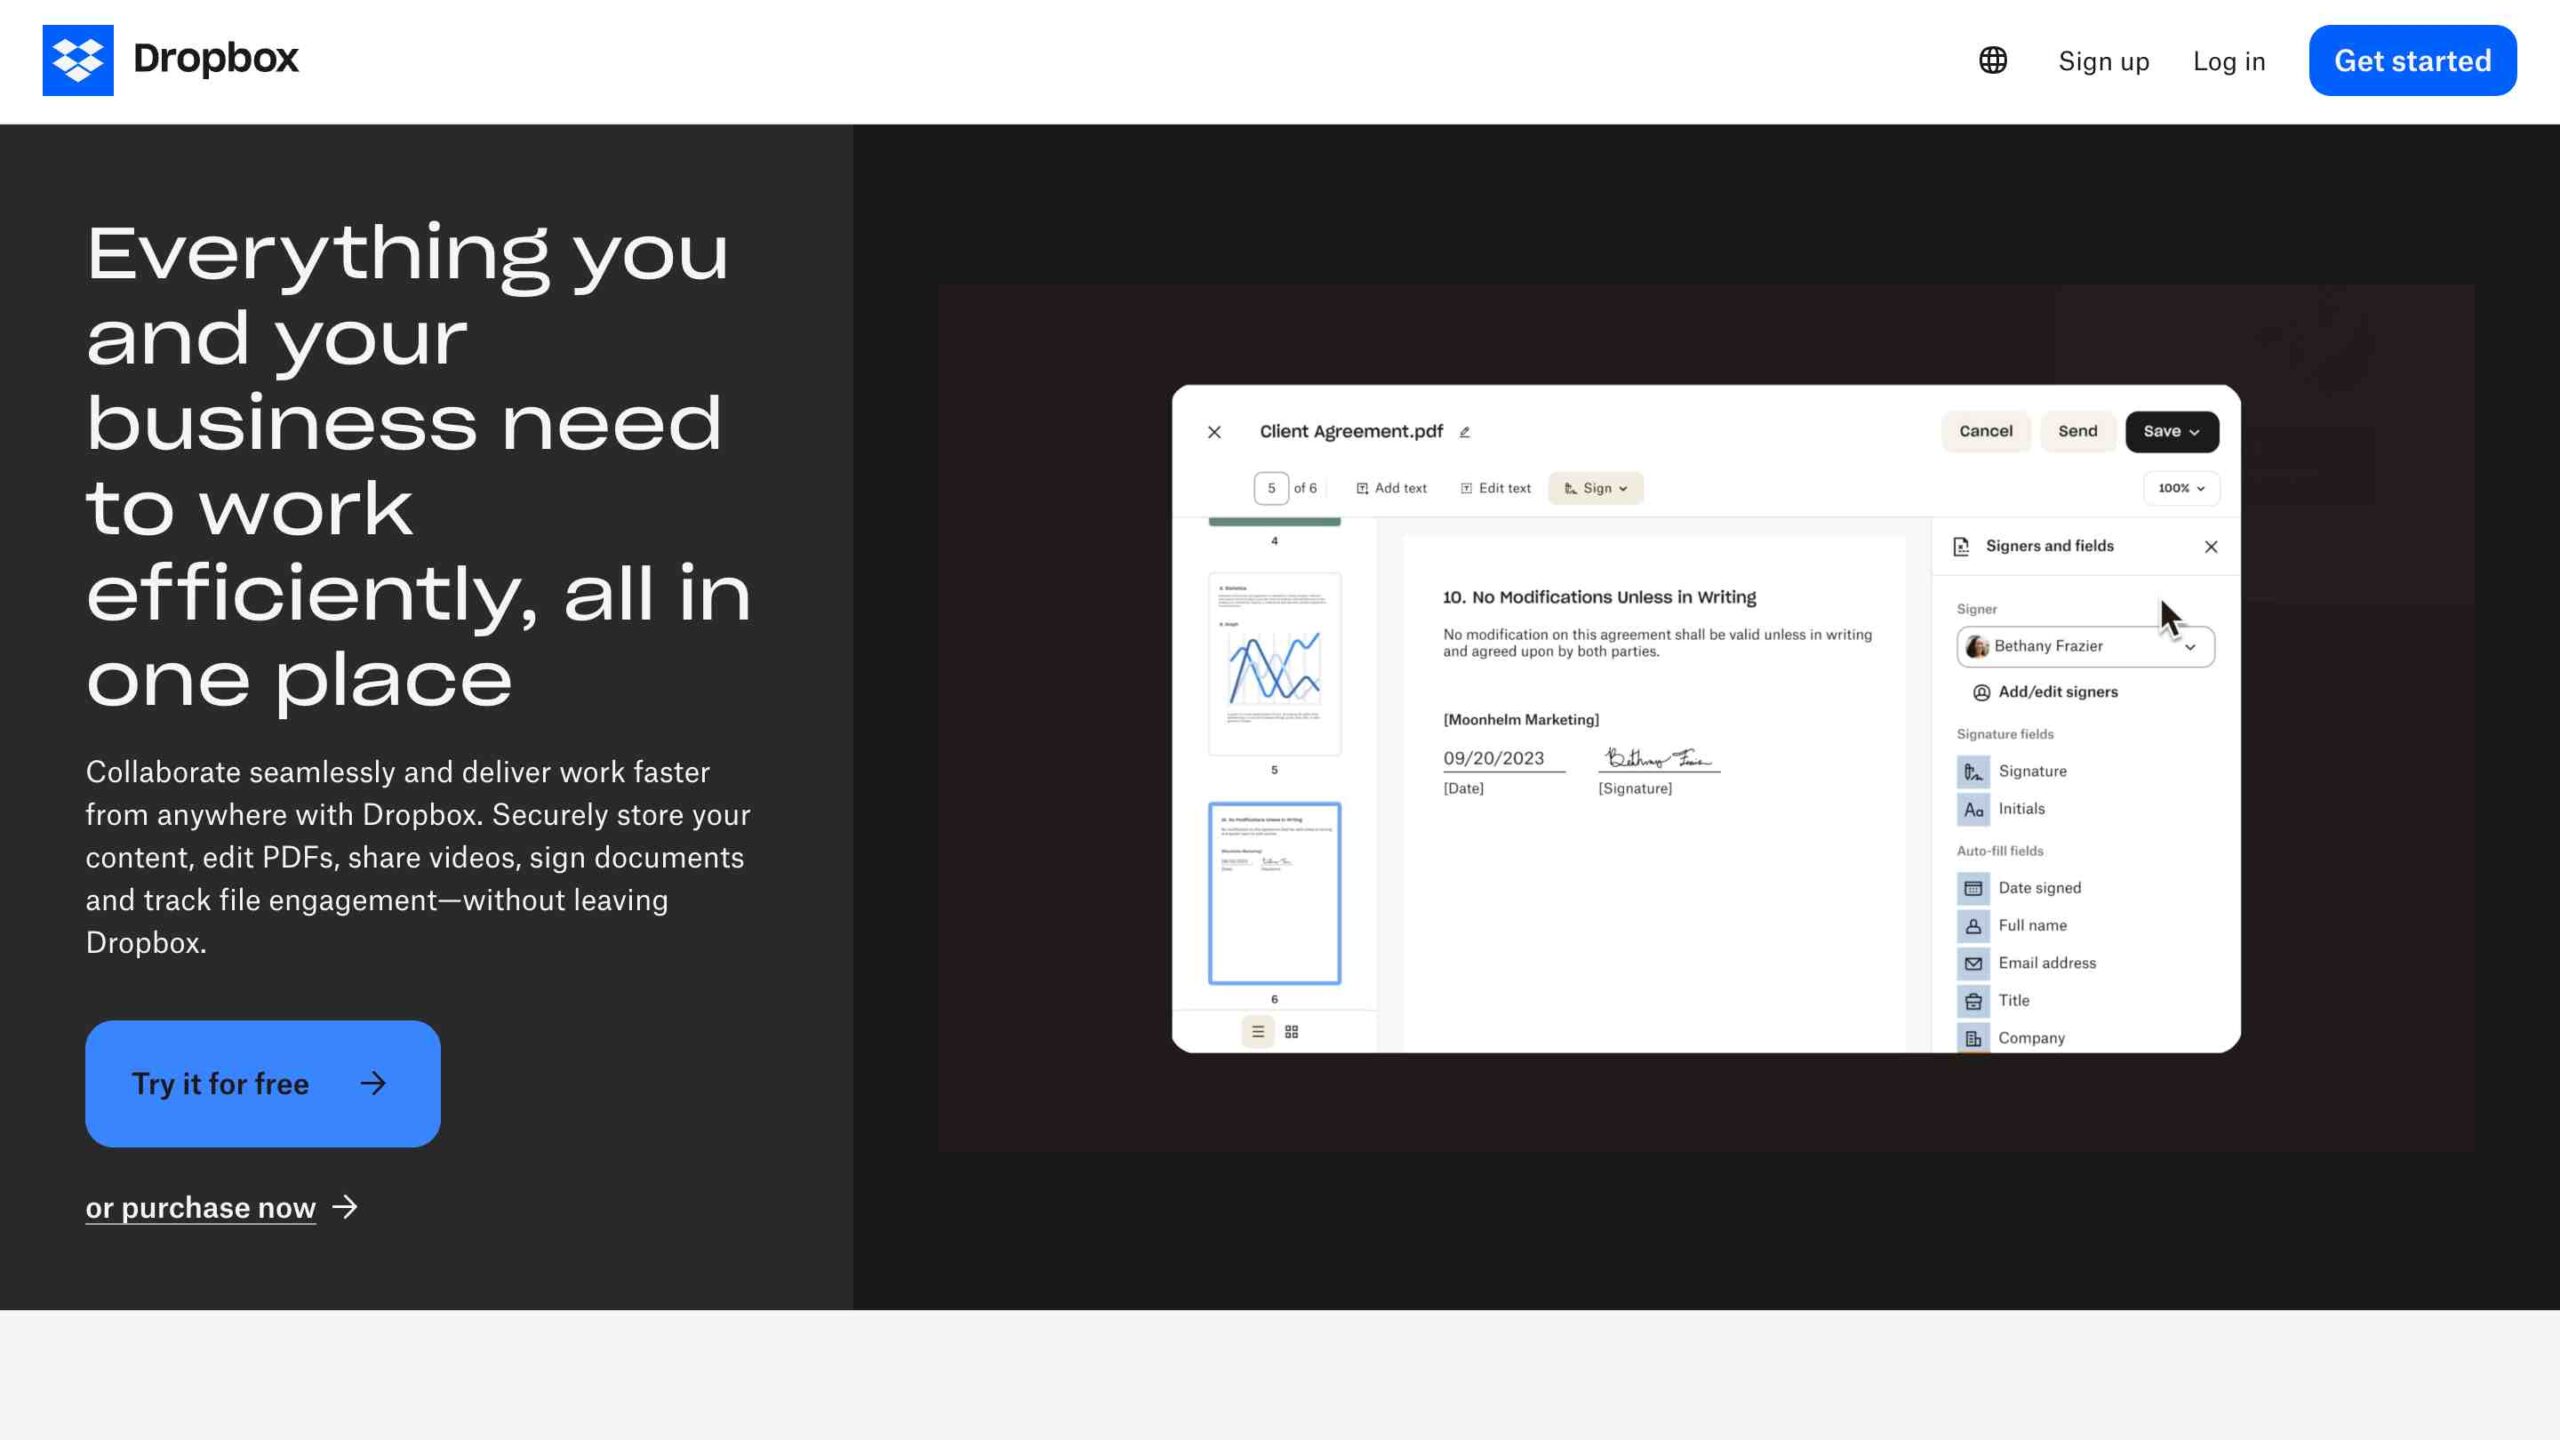The image size is (2560, 1440).
Task: Expand the Save button options
Action: pos(2198,431)
